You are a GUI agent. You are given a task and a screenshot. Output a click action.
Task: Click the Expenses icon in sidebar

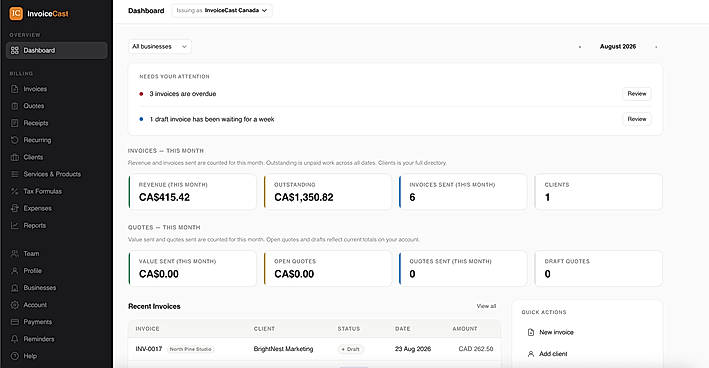click(14, 208)
